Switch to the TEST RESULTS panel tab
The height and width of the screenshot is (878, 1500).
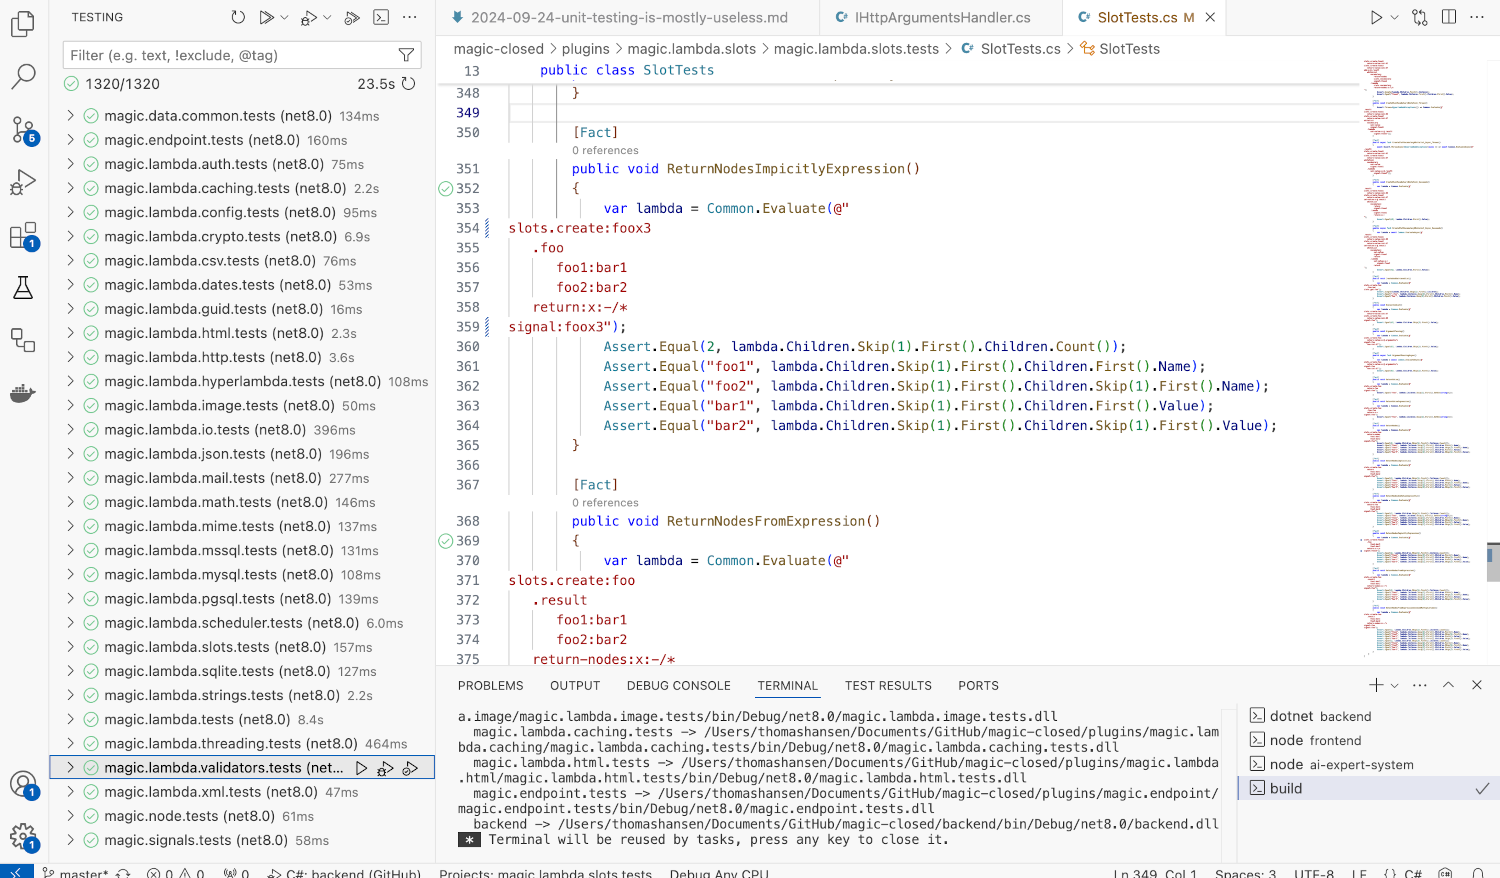887,686
